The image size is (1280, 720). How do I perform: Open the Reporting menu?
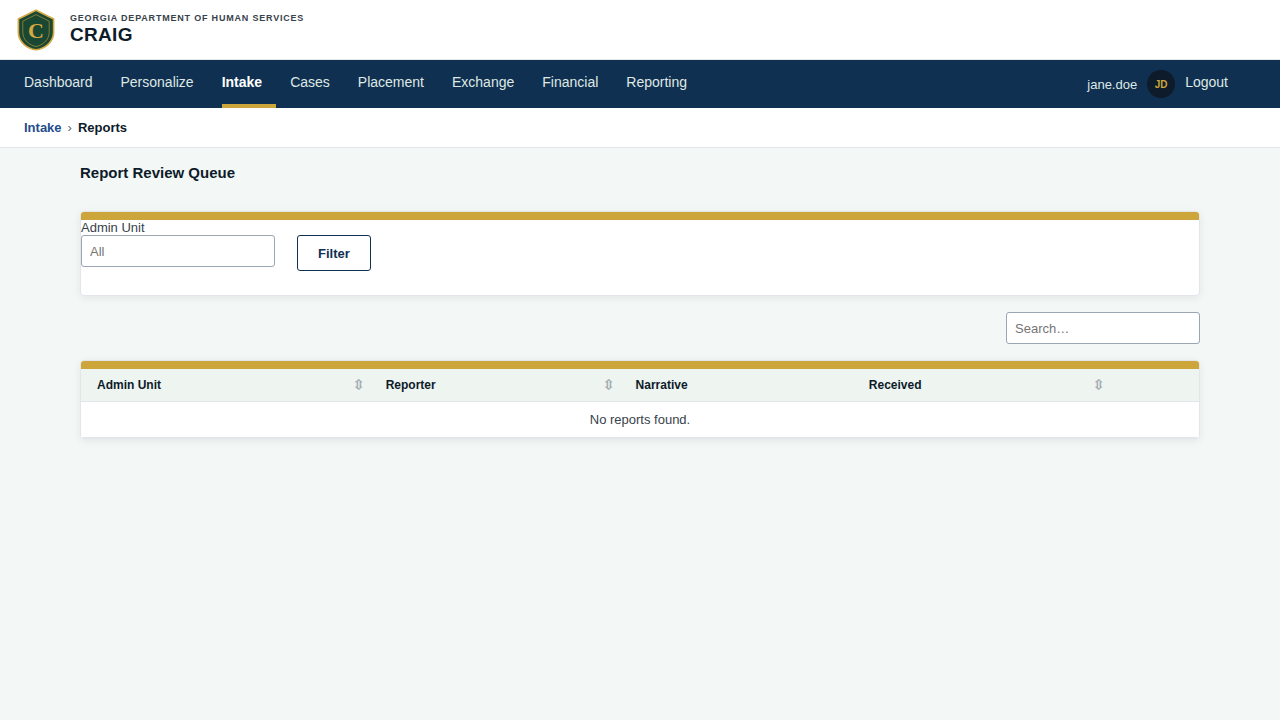656,83
